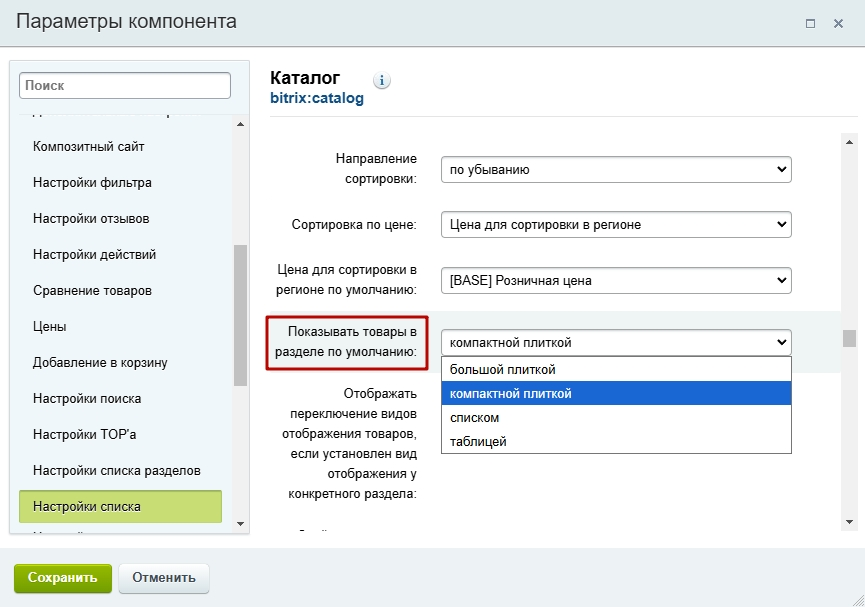Click the right panel scroll-up arrow
Viewport: 865px width, 607px height.
click(850, 142)
